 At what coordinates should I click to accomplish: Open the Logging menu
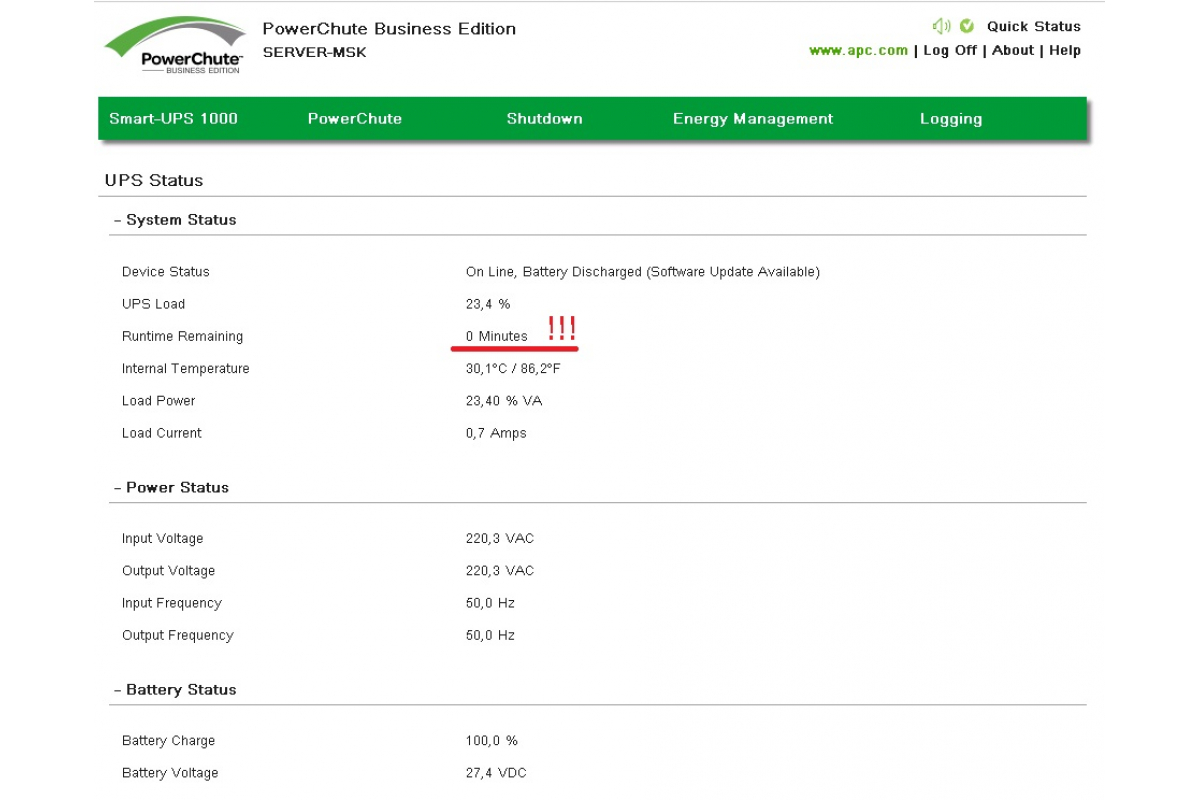click(x=951, y=119)
